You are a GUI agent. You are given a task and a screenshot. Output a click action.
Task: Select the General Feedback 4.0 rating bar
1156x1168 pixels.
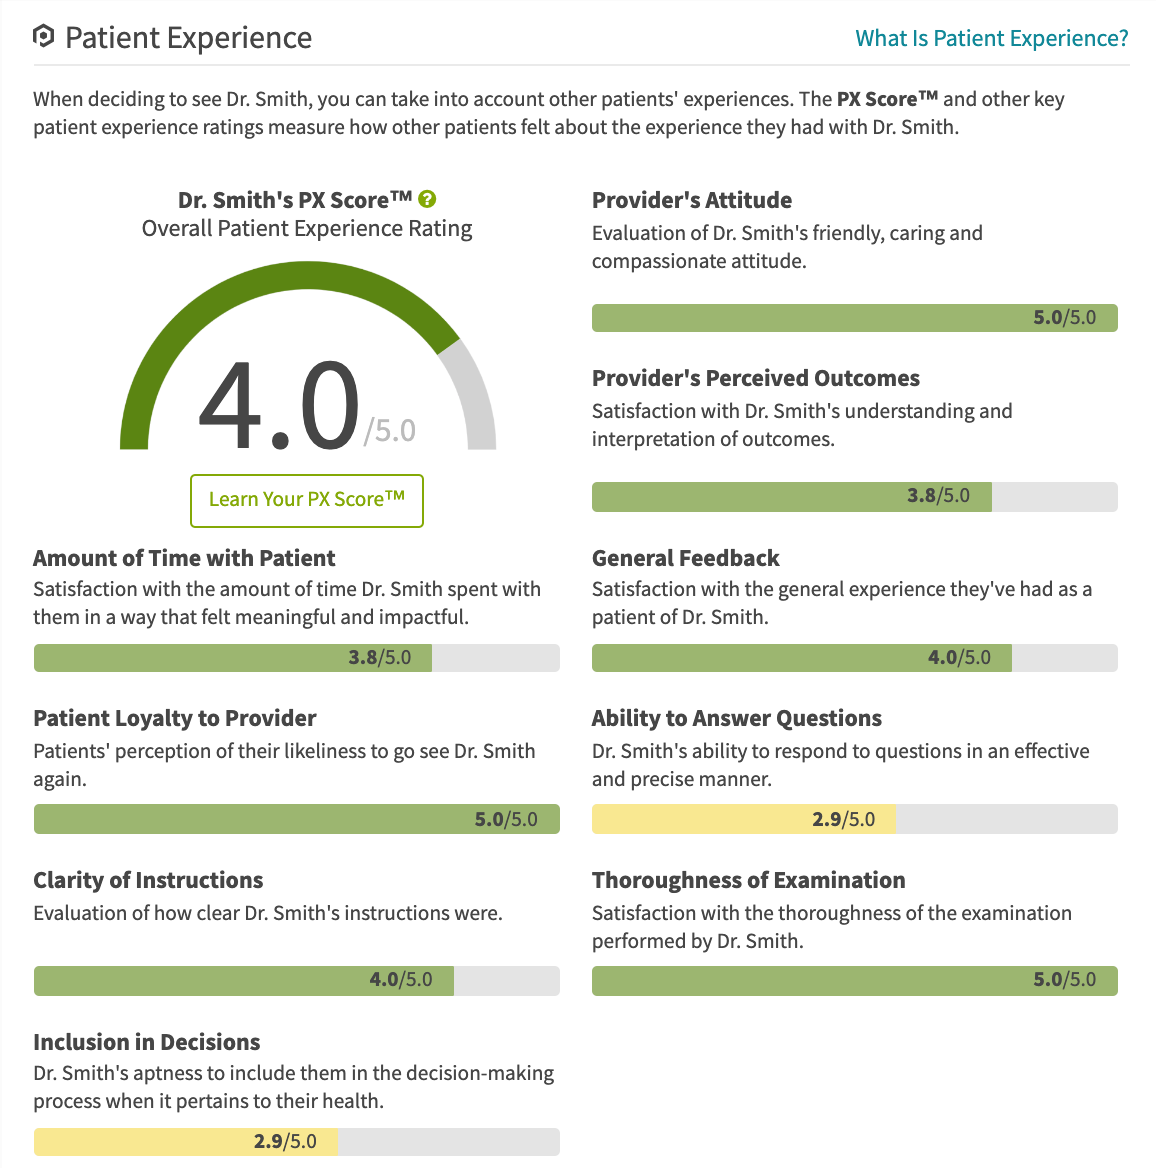tap(854, 658)
